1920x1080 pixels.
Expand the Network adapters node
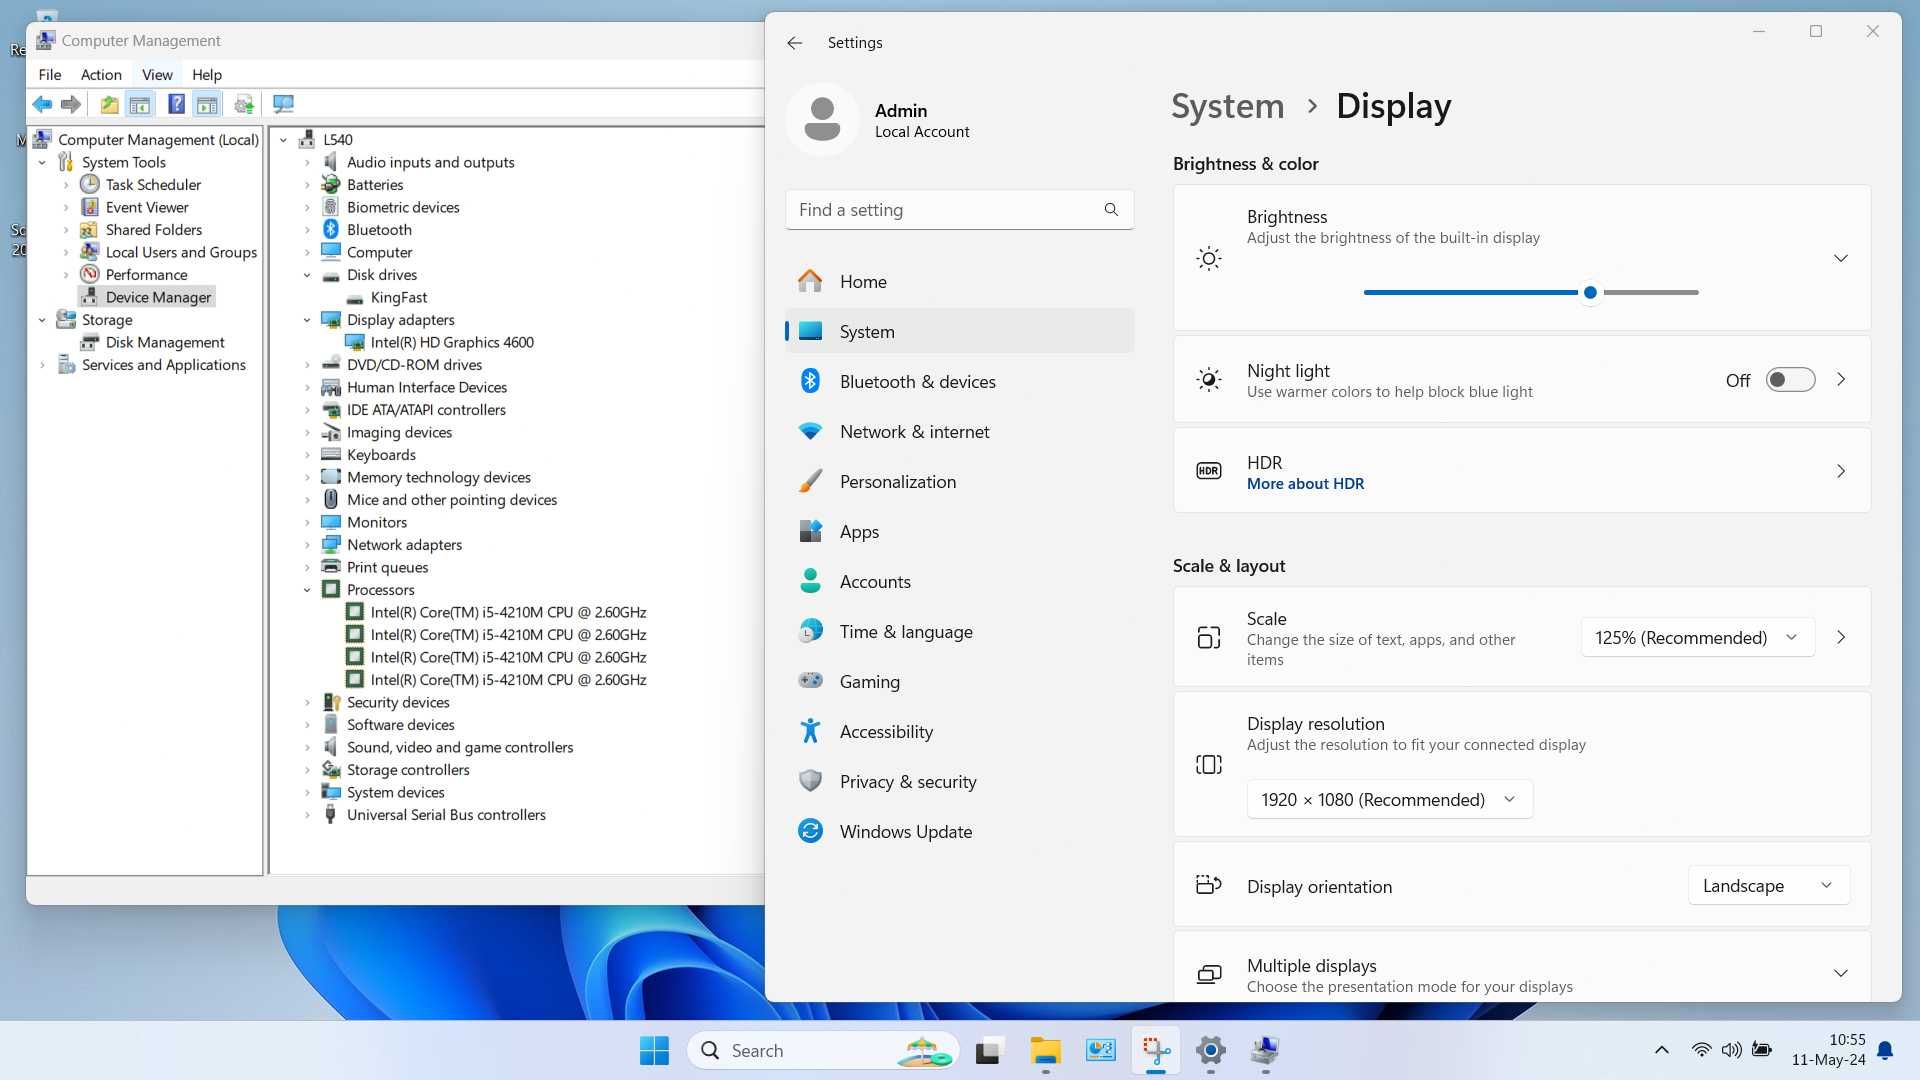tap(307, 545)
